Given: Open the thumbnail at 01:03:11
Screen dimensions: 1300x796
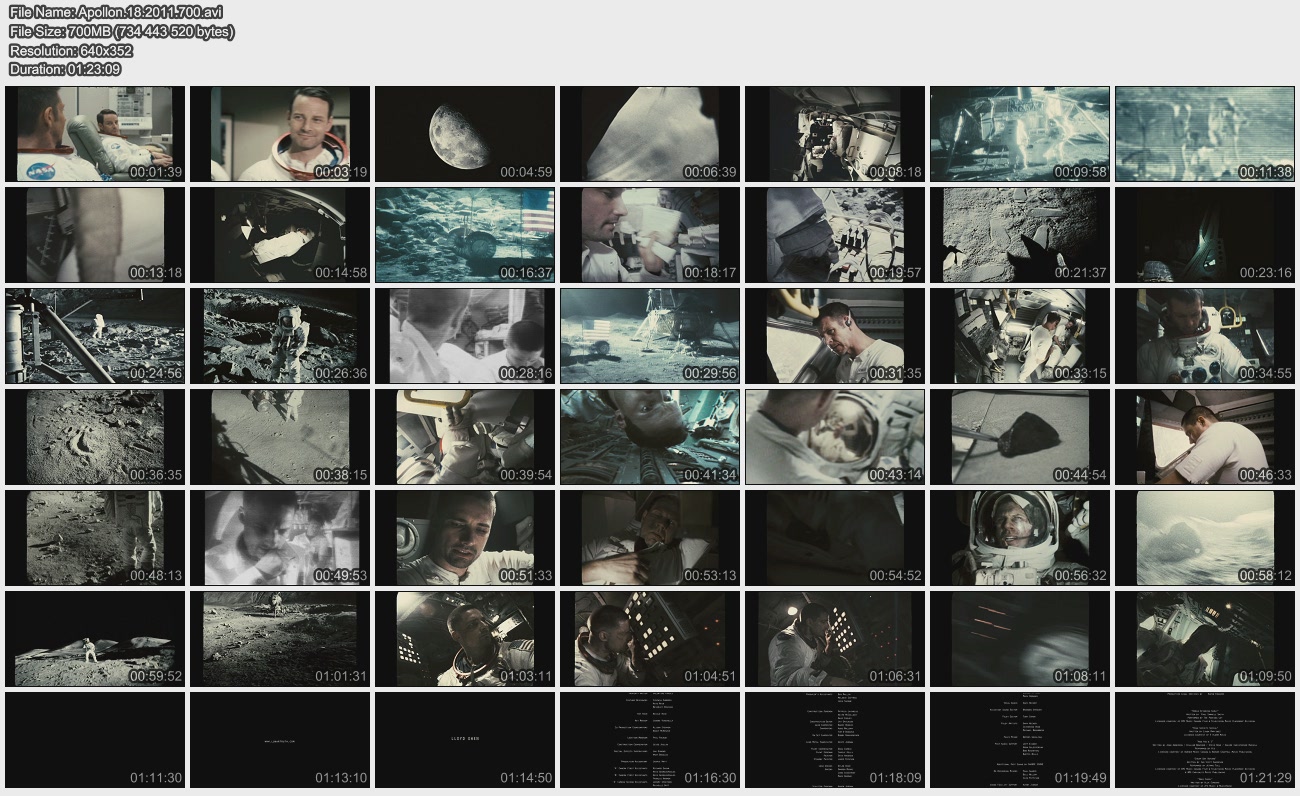Looking at the screenshot, I should [465, 639].
